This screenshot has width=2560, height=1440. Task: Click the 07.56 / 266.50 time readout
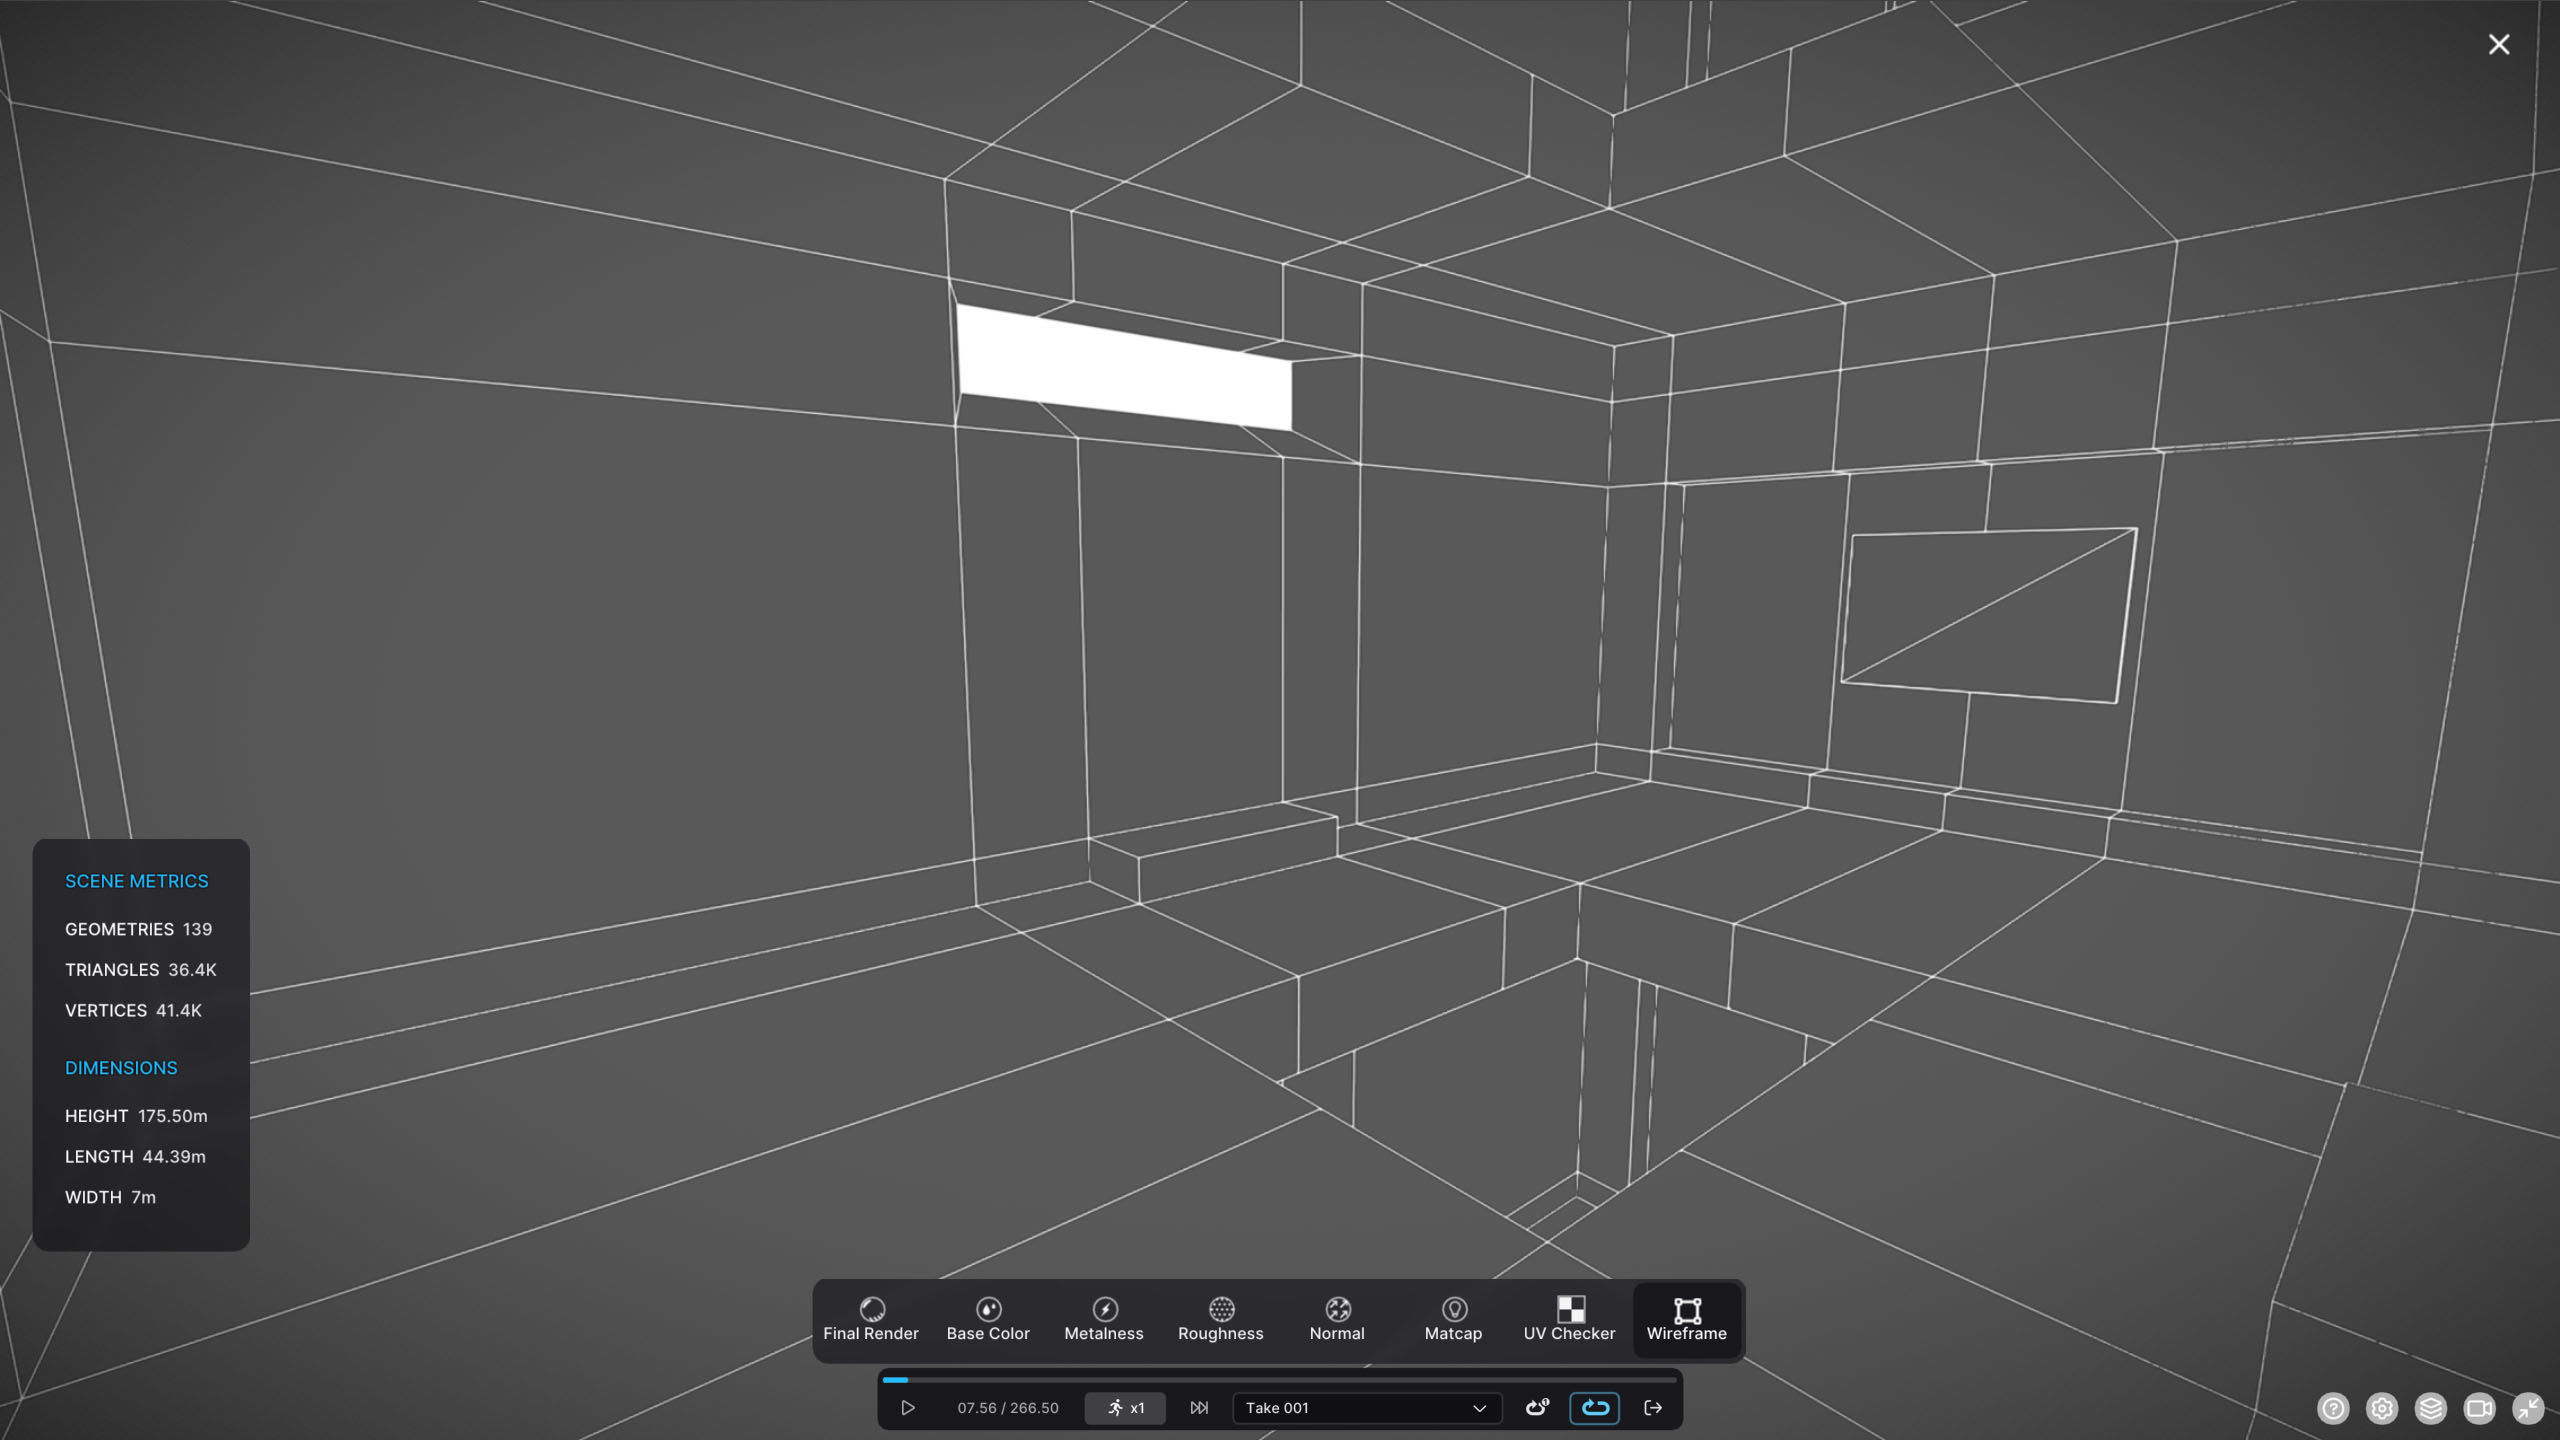click(1008, 1408)
